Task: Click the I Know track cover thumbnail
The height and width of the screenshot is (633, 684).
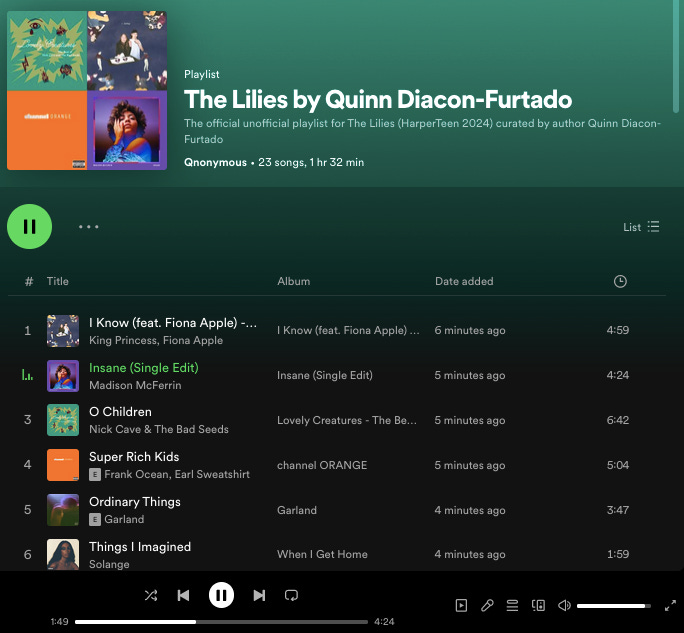Action: 63,331
